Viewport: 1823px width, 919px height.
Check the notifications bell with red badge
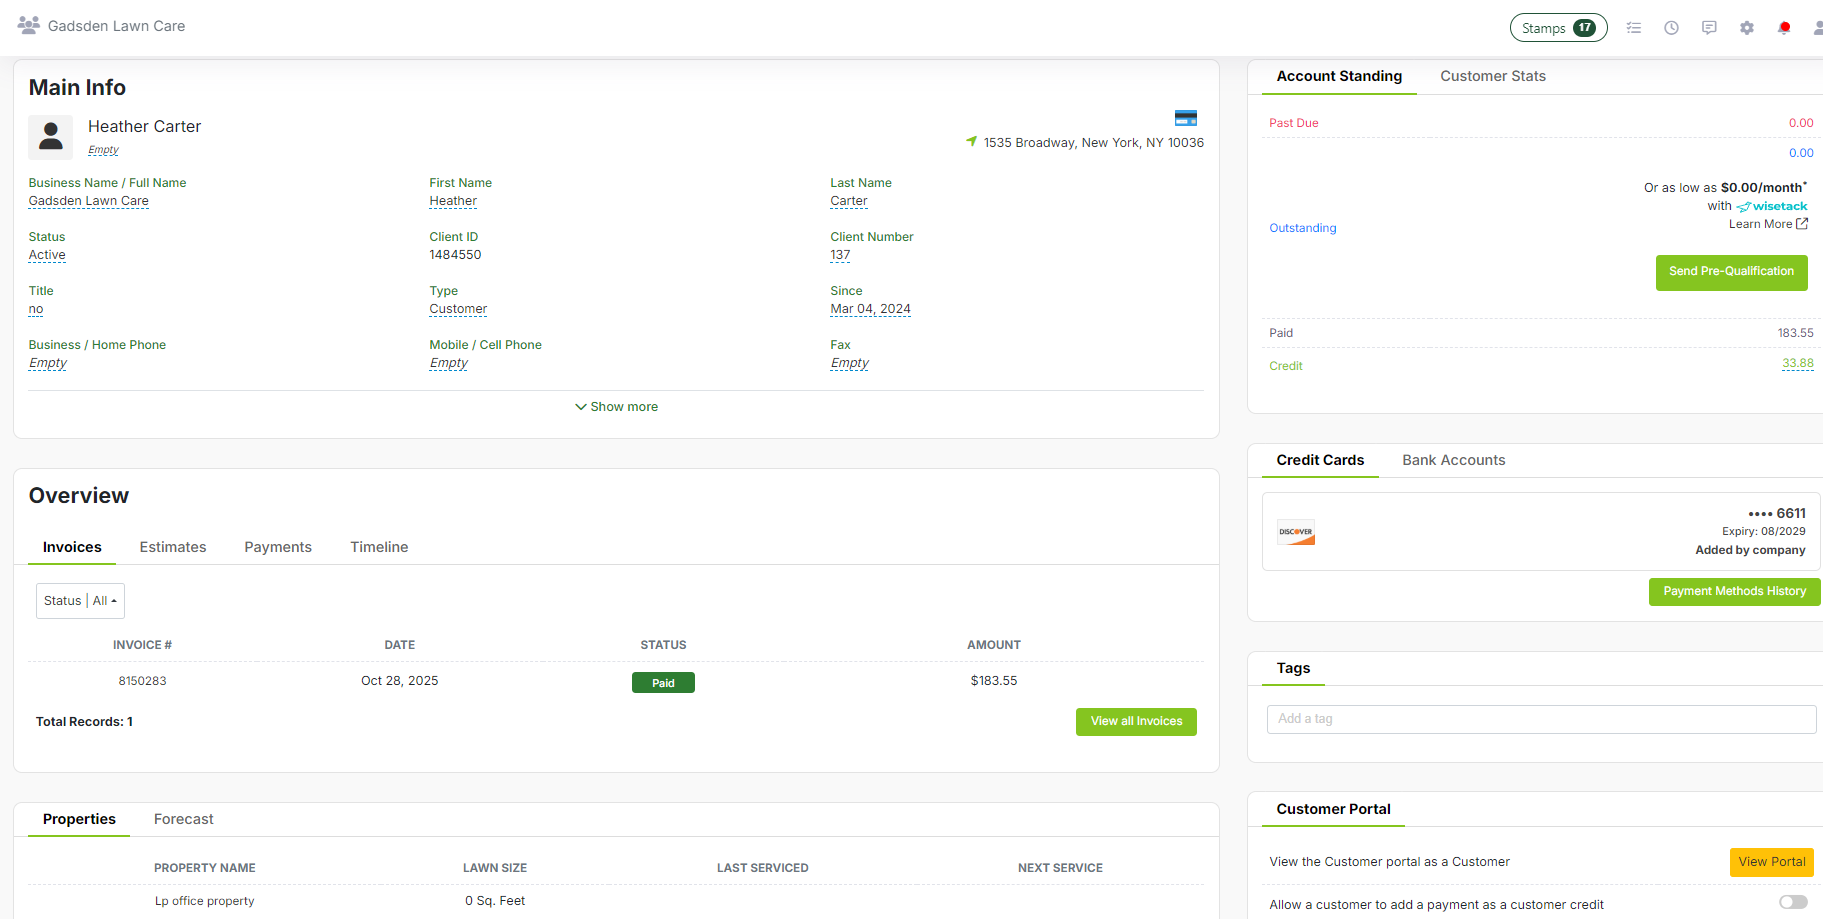click(1784, 27)
